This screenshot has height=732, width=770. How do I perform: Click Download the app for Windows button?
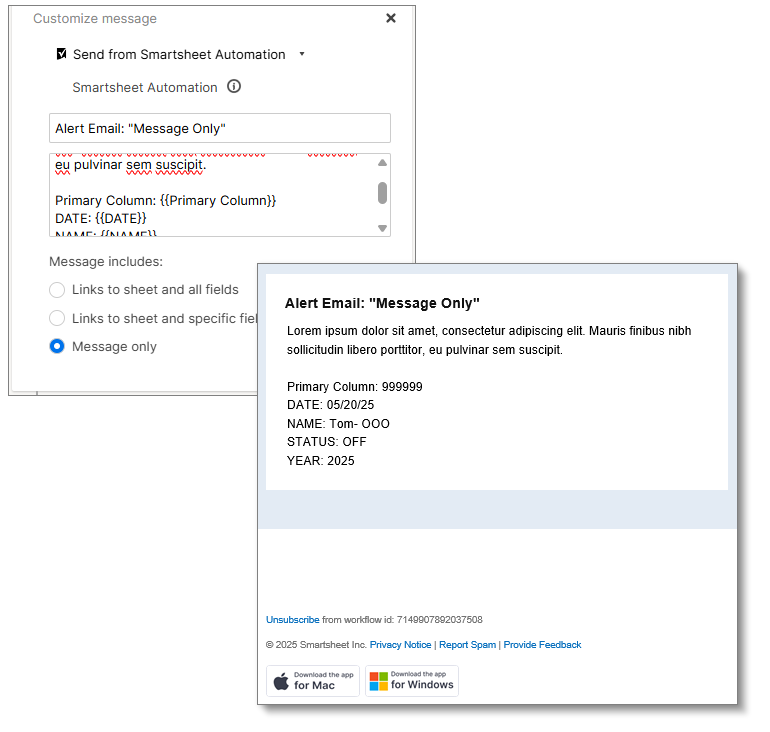pos(412,681)
